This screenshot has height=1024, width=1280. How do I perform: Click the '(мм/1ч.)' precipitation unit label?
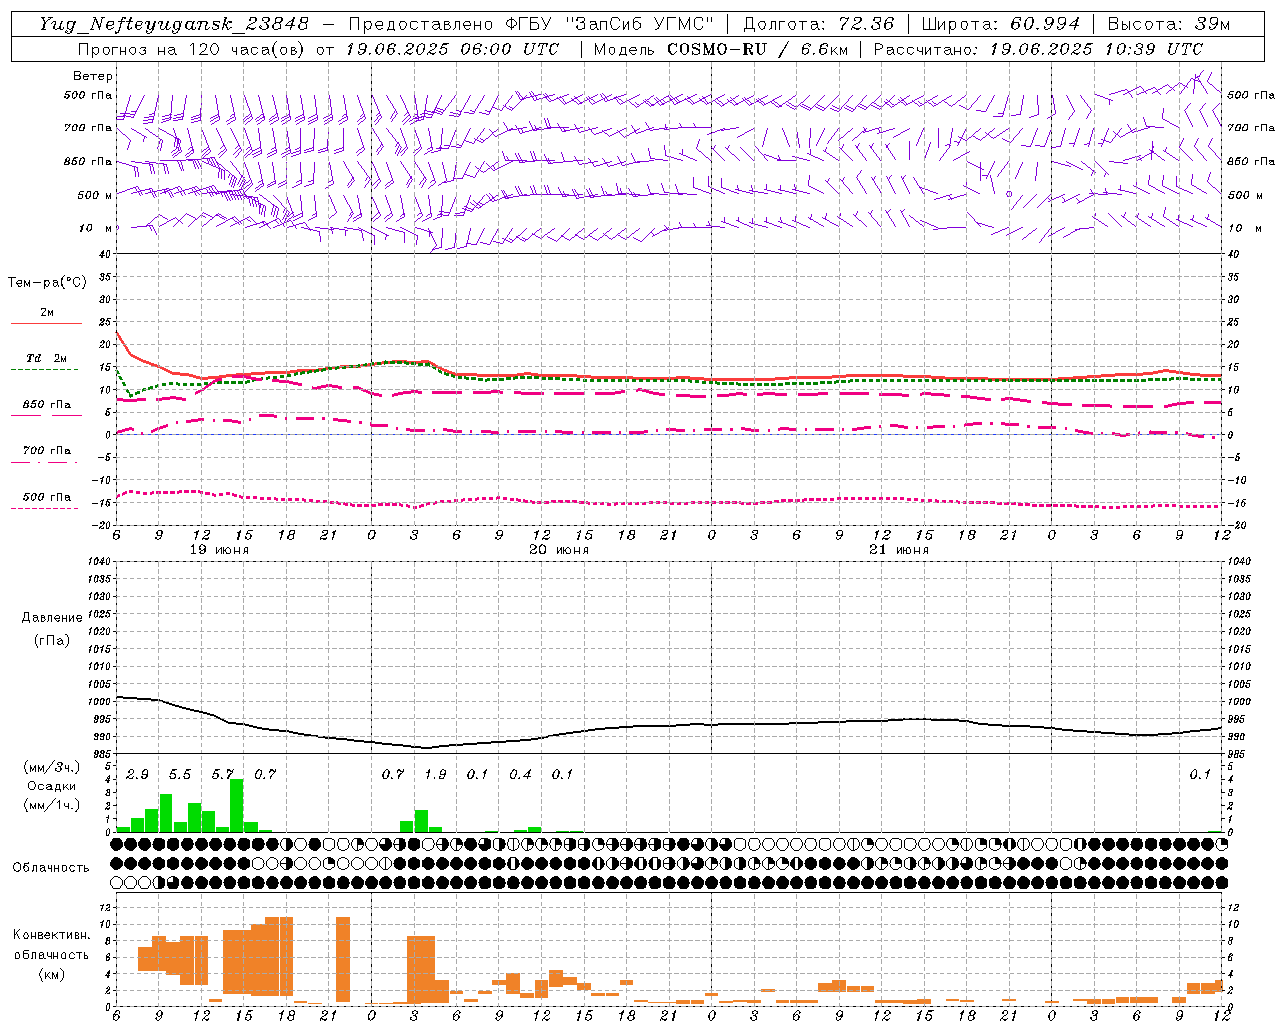click(x=51, y=805)
